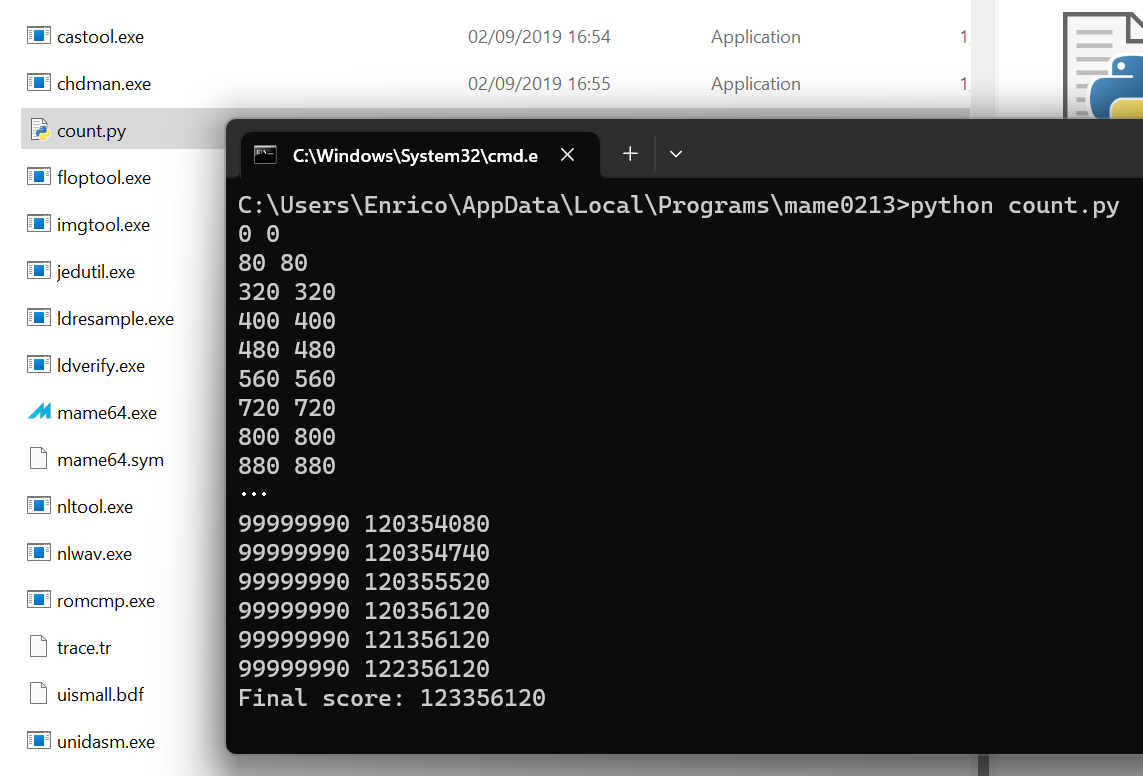
Task: Open a new terminal tab with plus button
Action: 630,154
